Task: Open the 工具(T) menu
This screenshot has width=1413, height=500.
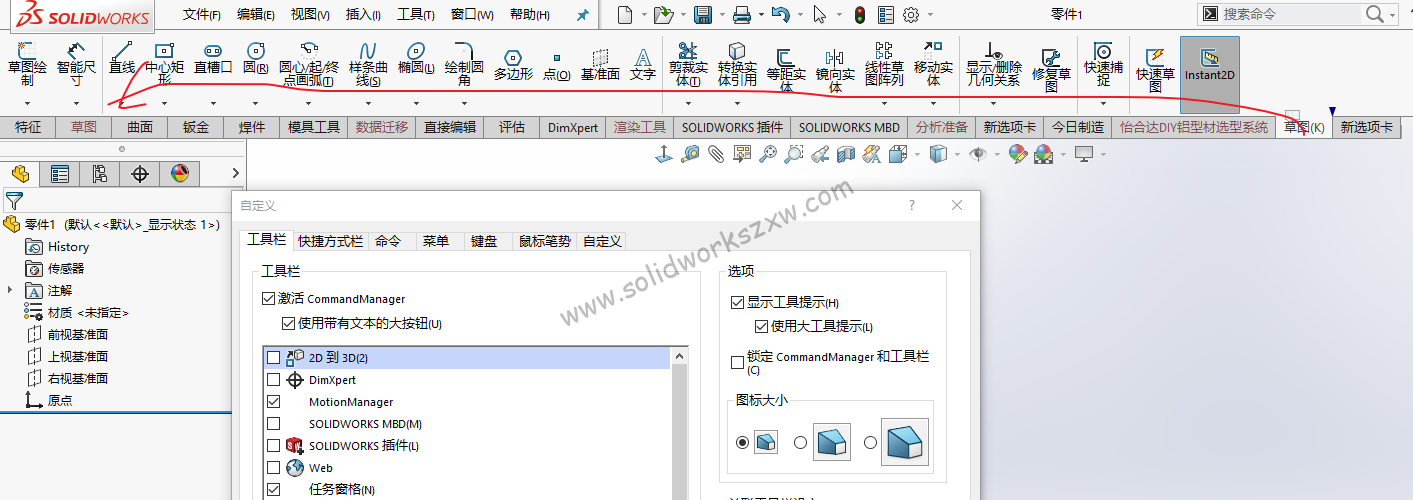Action: pos(416,15)
